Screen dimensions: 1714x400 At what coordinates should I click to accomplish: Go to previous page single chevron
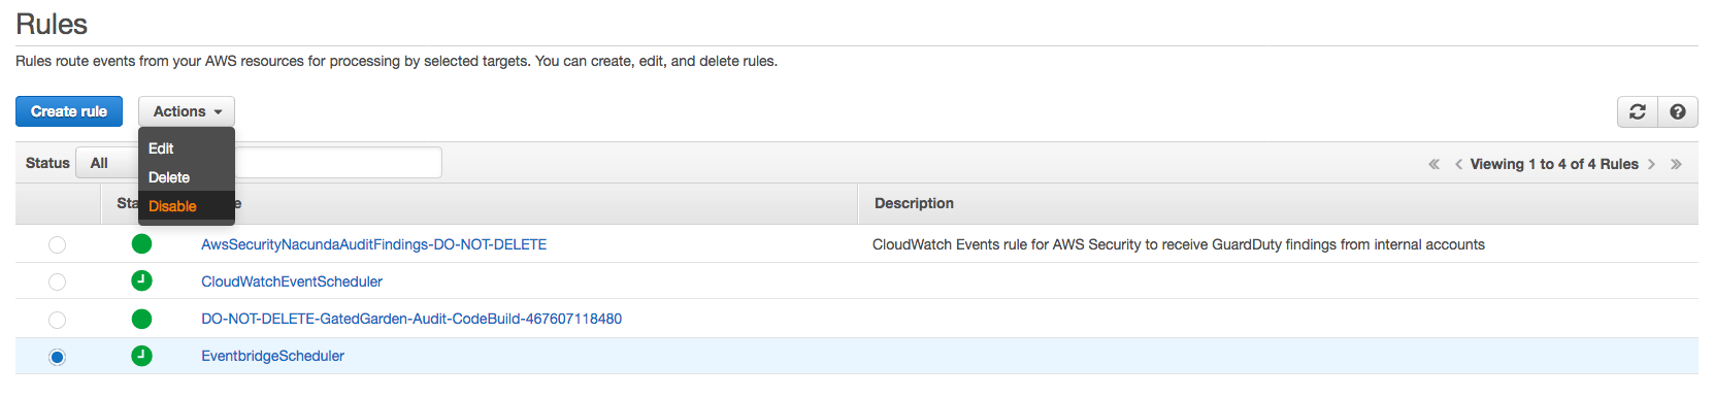tap(1458, 164)
